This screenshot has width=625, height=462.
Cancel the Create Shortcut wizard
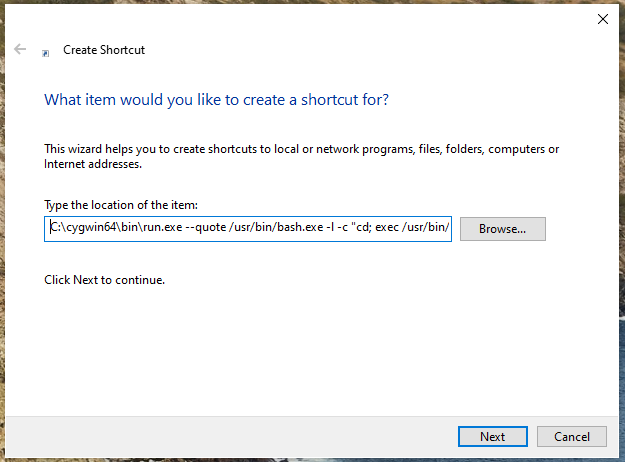click(x=572, y=436)
